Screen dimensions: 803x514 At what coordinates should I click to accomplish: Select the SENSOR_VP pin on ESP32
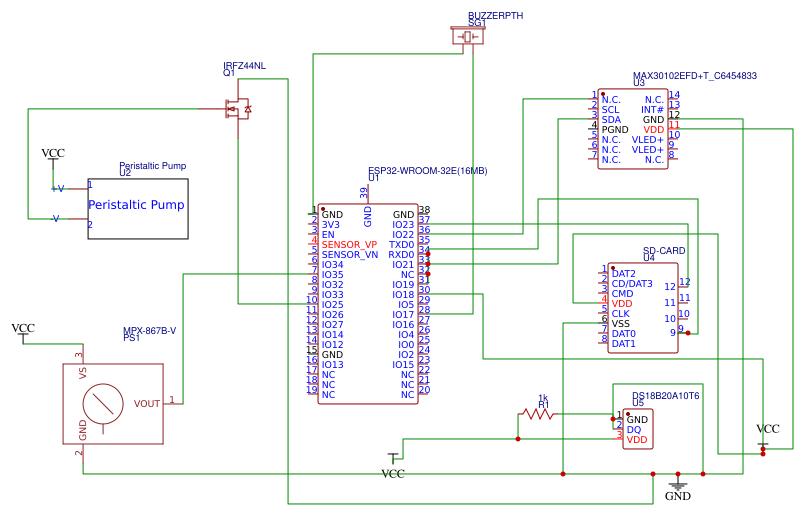point(349,245)
